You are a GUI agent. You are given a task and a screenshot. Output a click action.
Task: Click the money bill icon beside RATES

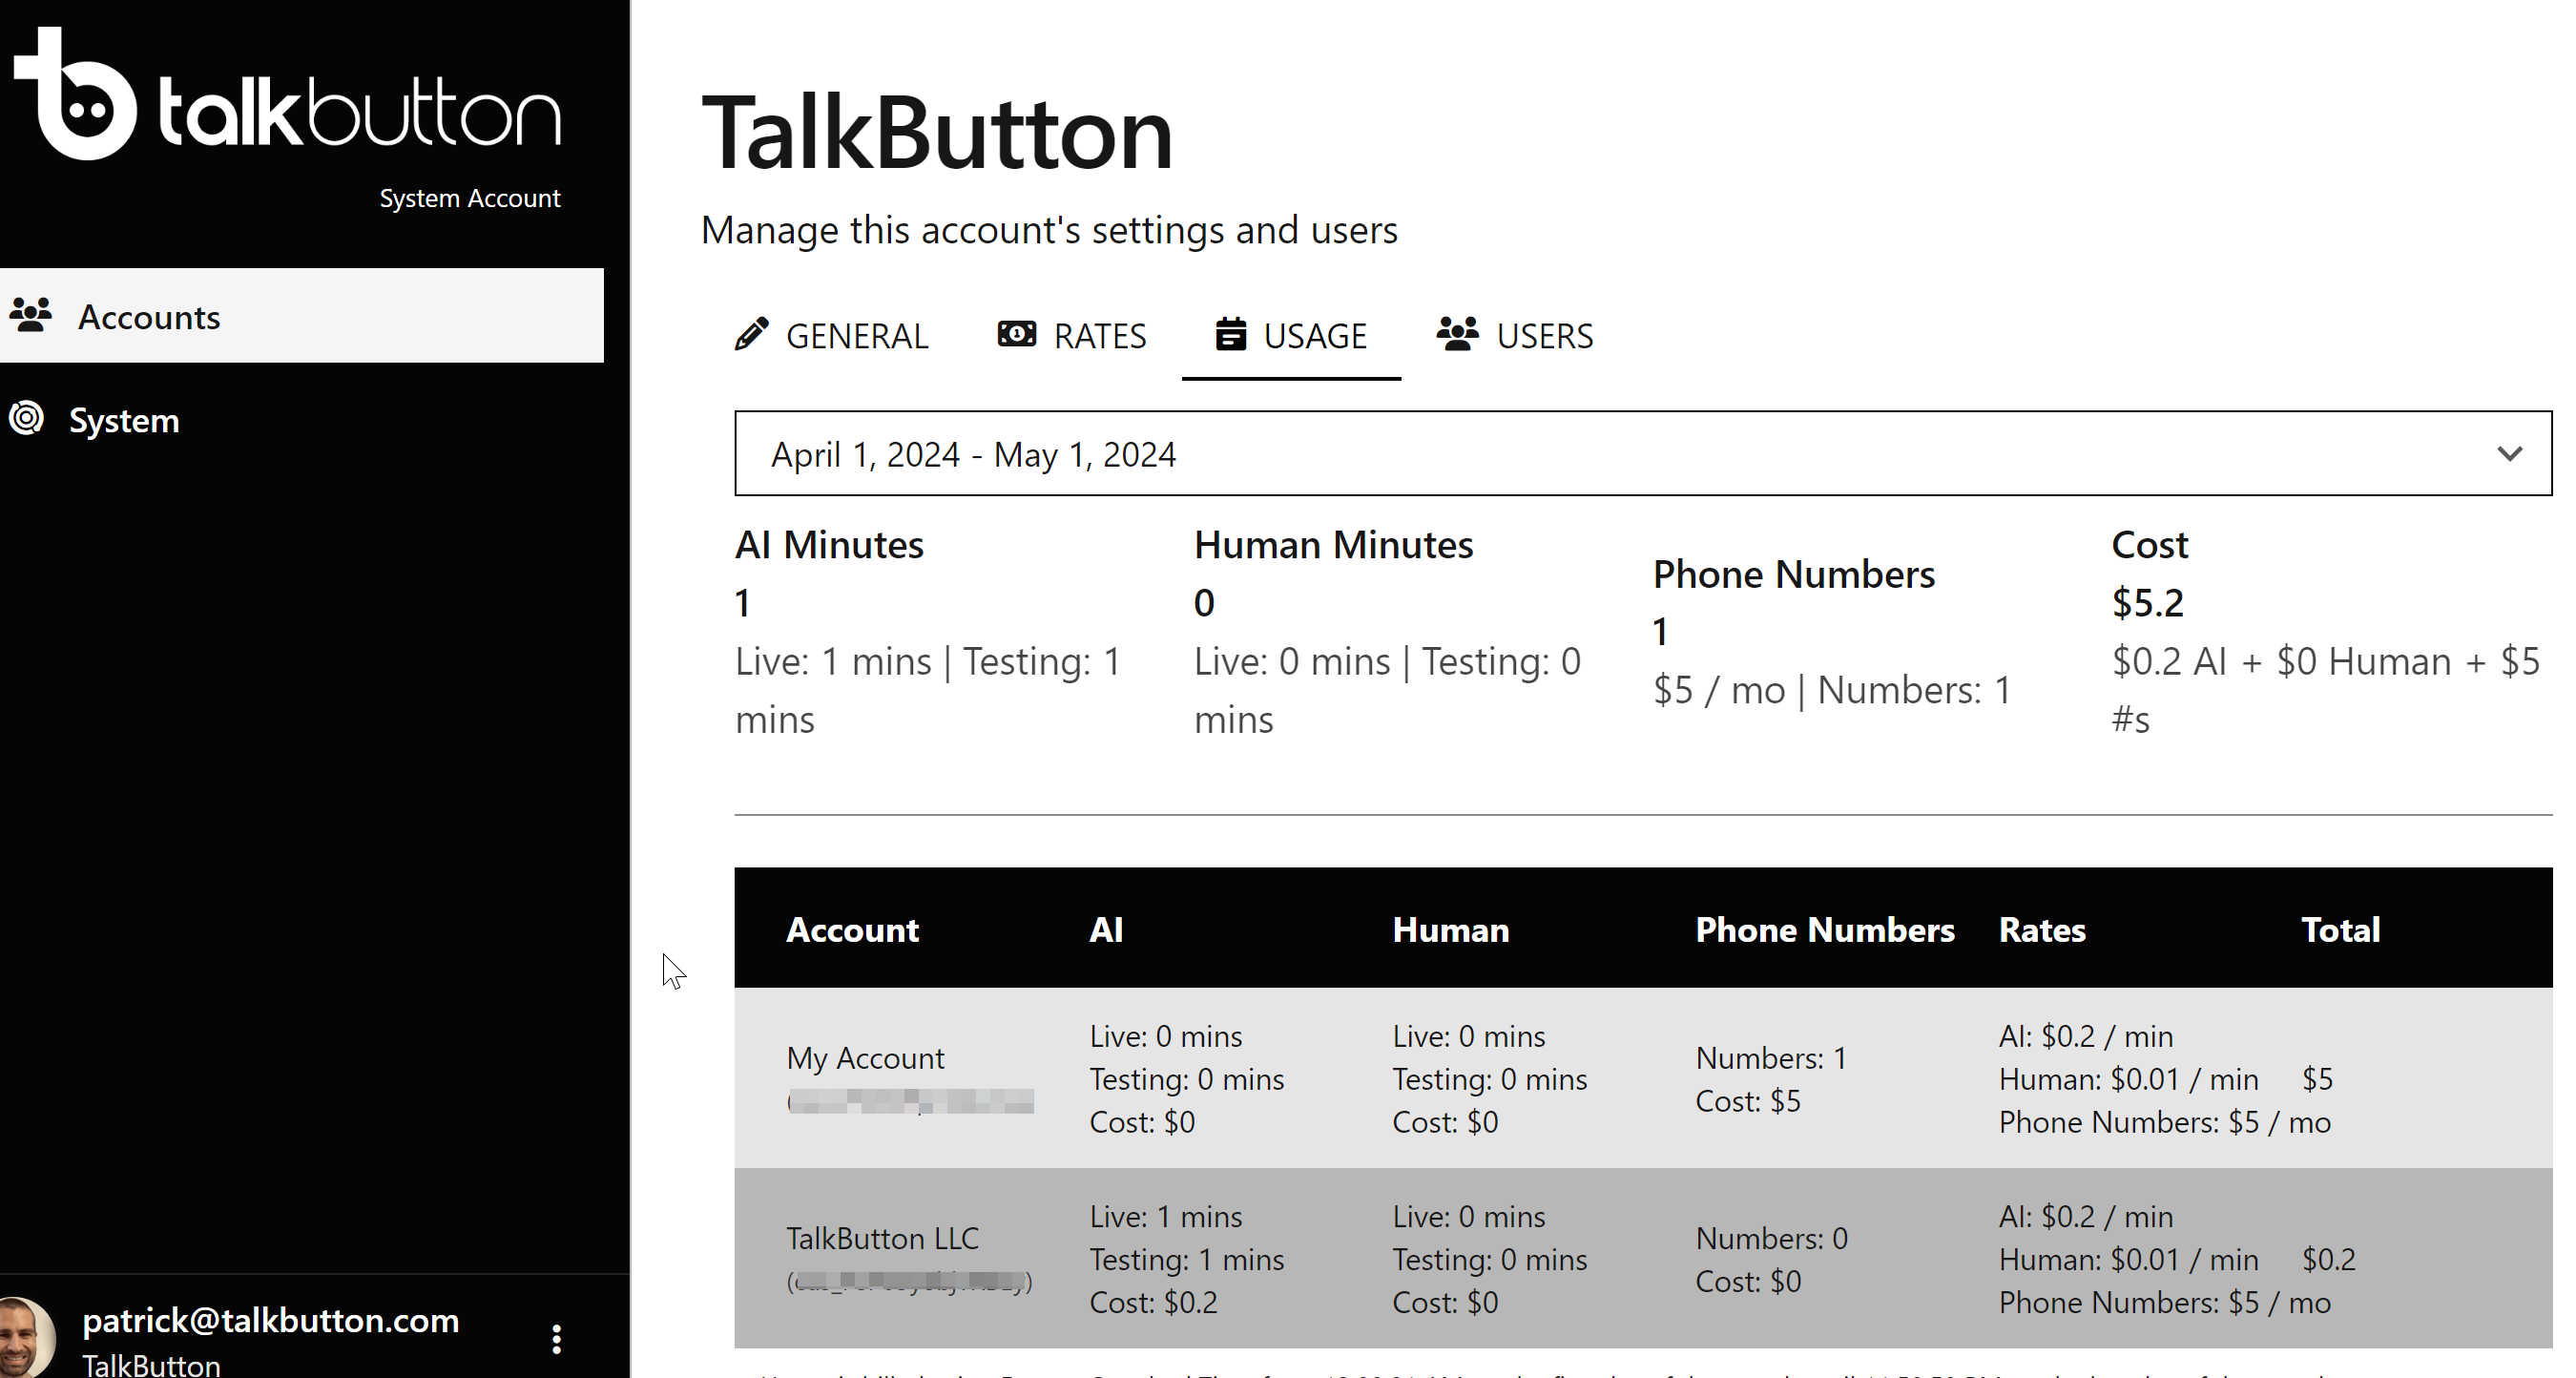[x=1017, y=334]
